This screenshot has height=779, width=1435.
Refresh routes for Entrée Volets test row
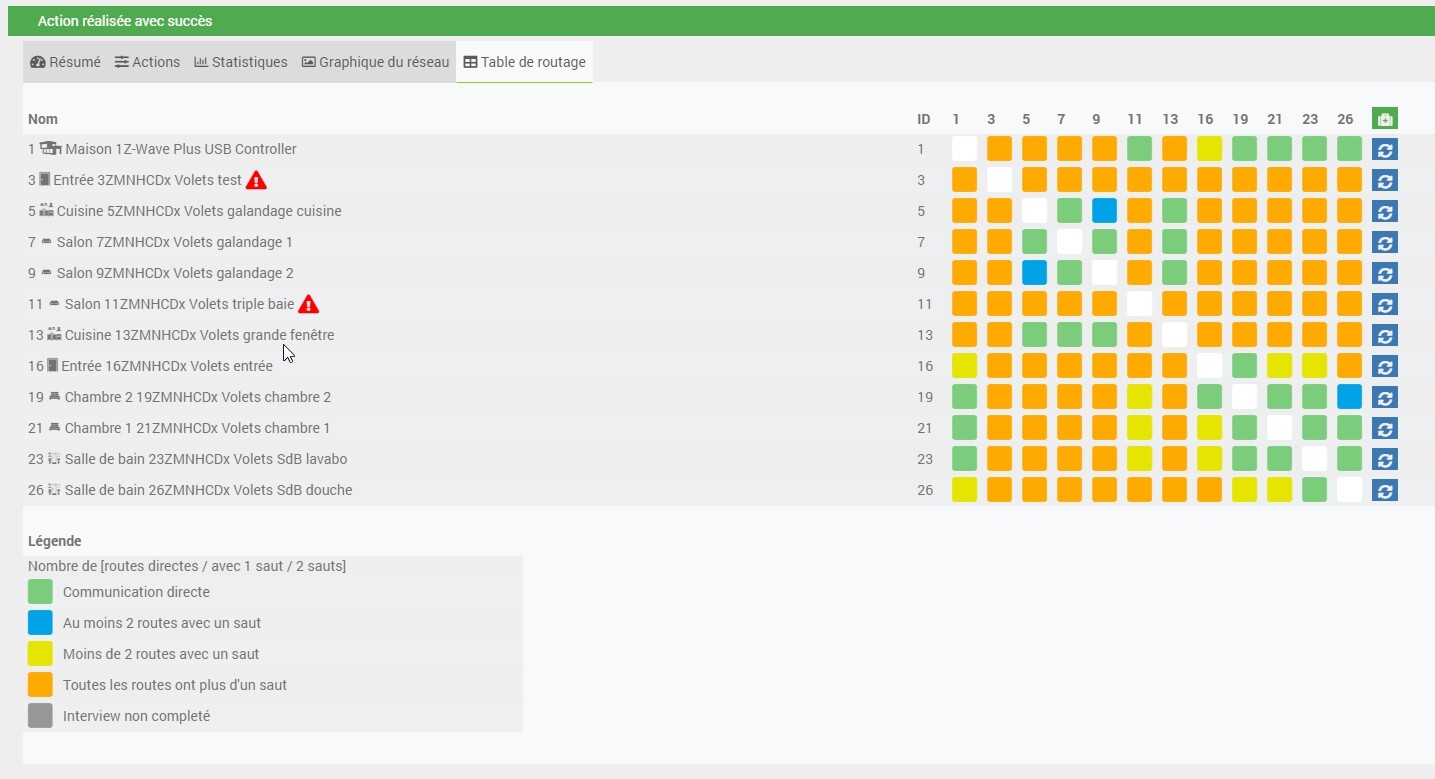[x=1384, y=181]
